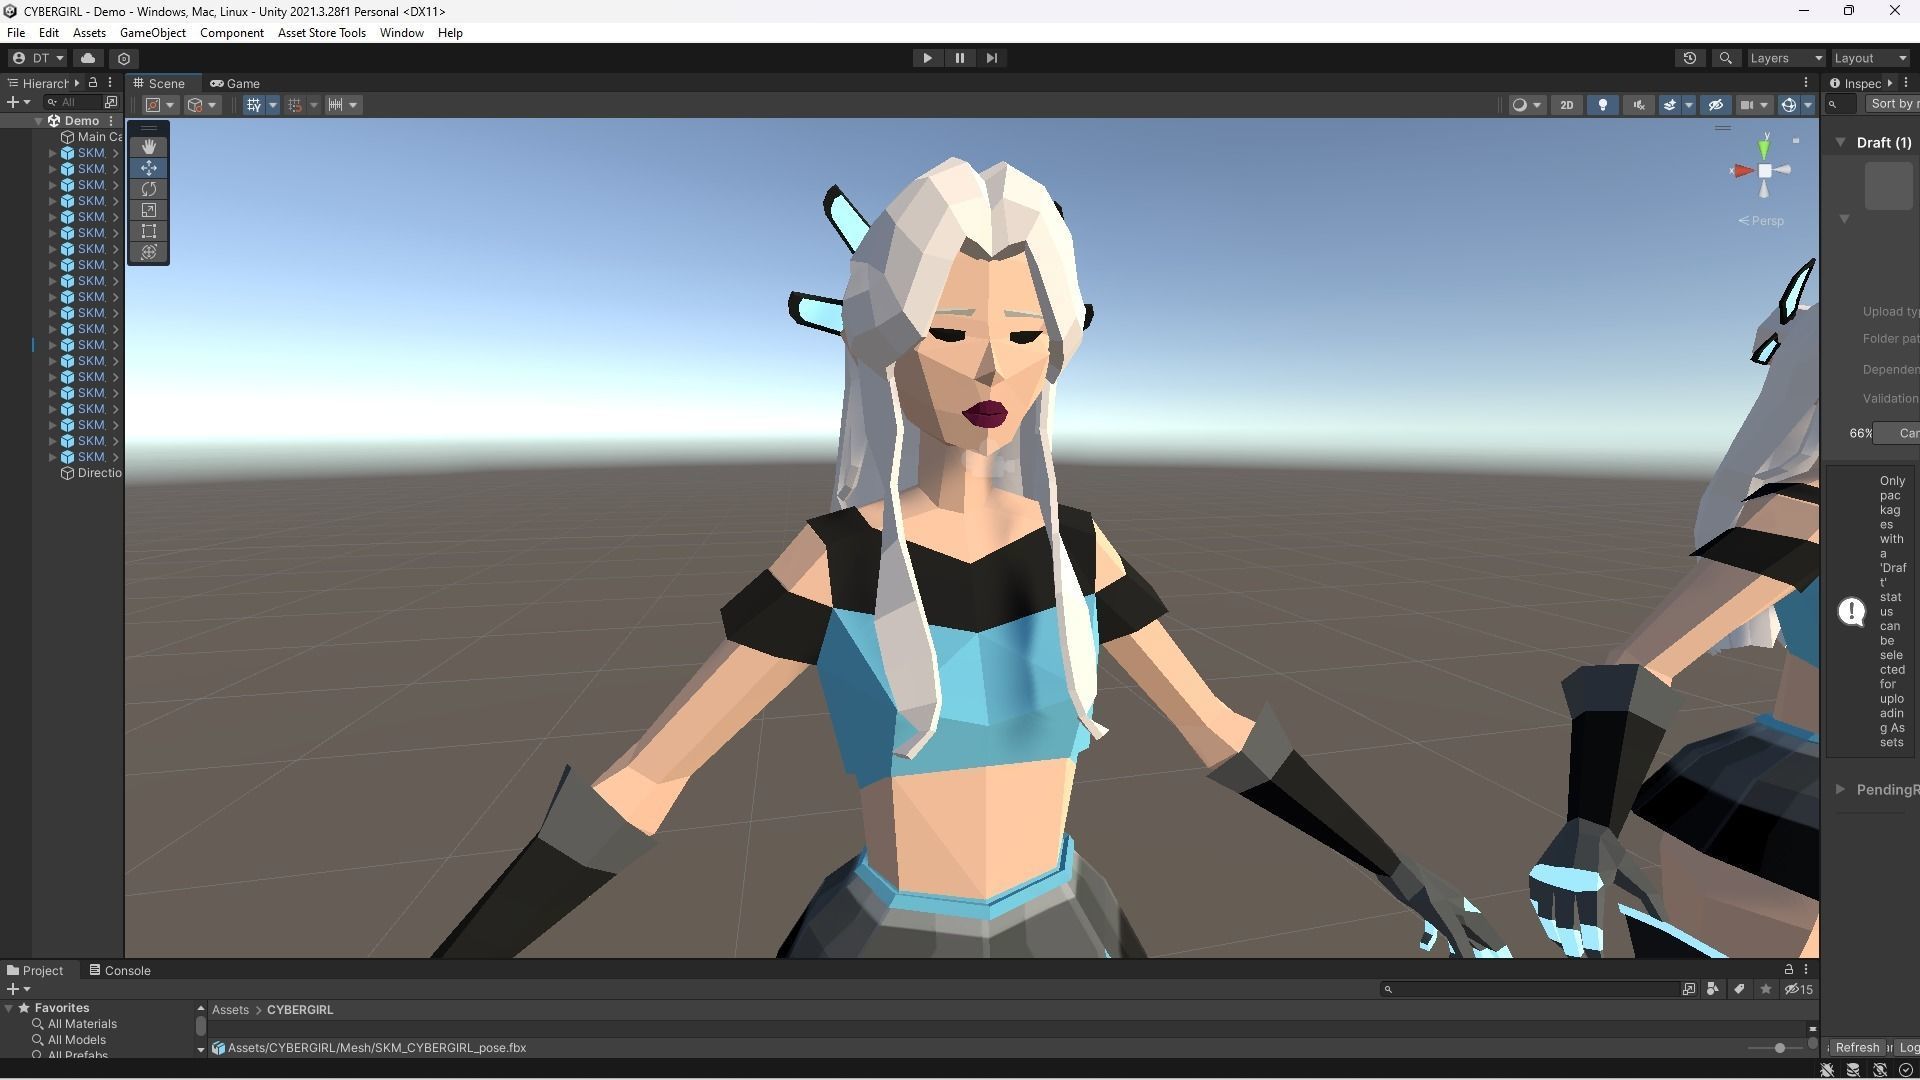
Task: Click the Pause button
Action: [x=960, y=58]
